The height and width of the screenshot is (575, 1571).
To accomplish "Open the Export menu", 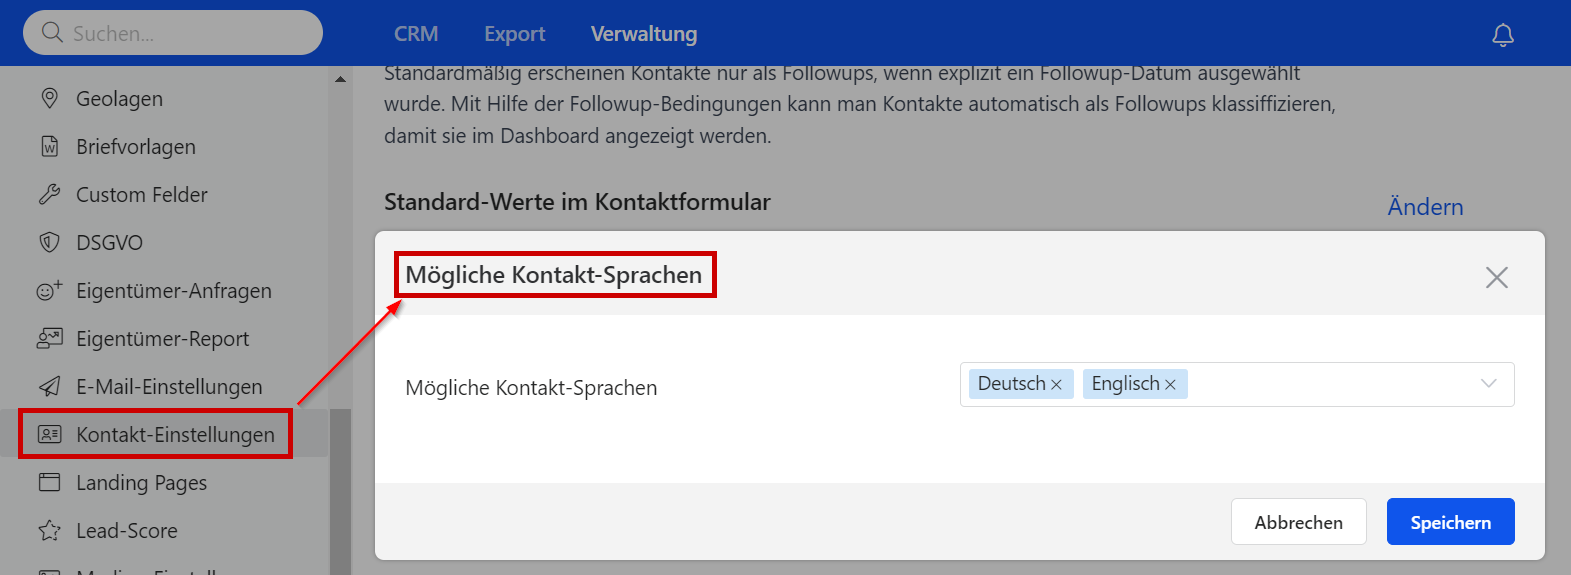I will click(x=514, y=34).
